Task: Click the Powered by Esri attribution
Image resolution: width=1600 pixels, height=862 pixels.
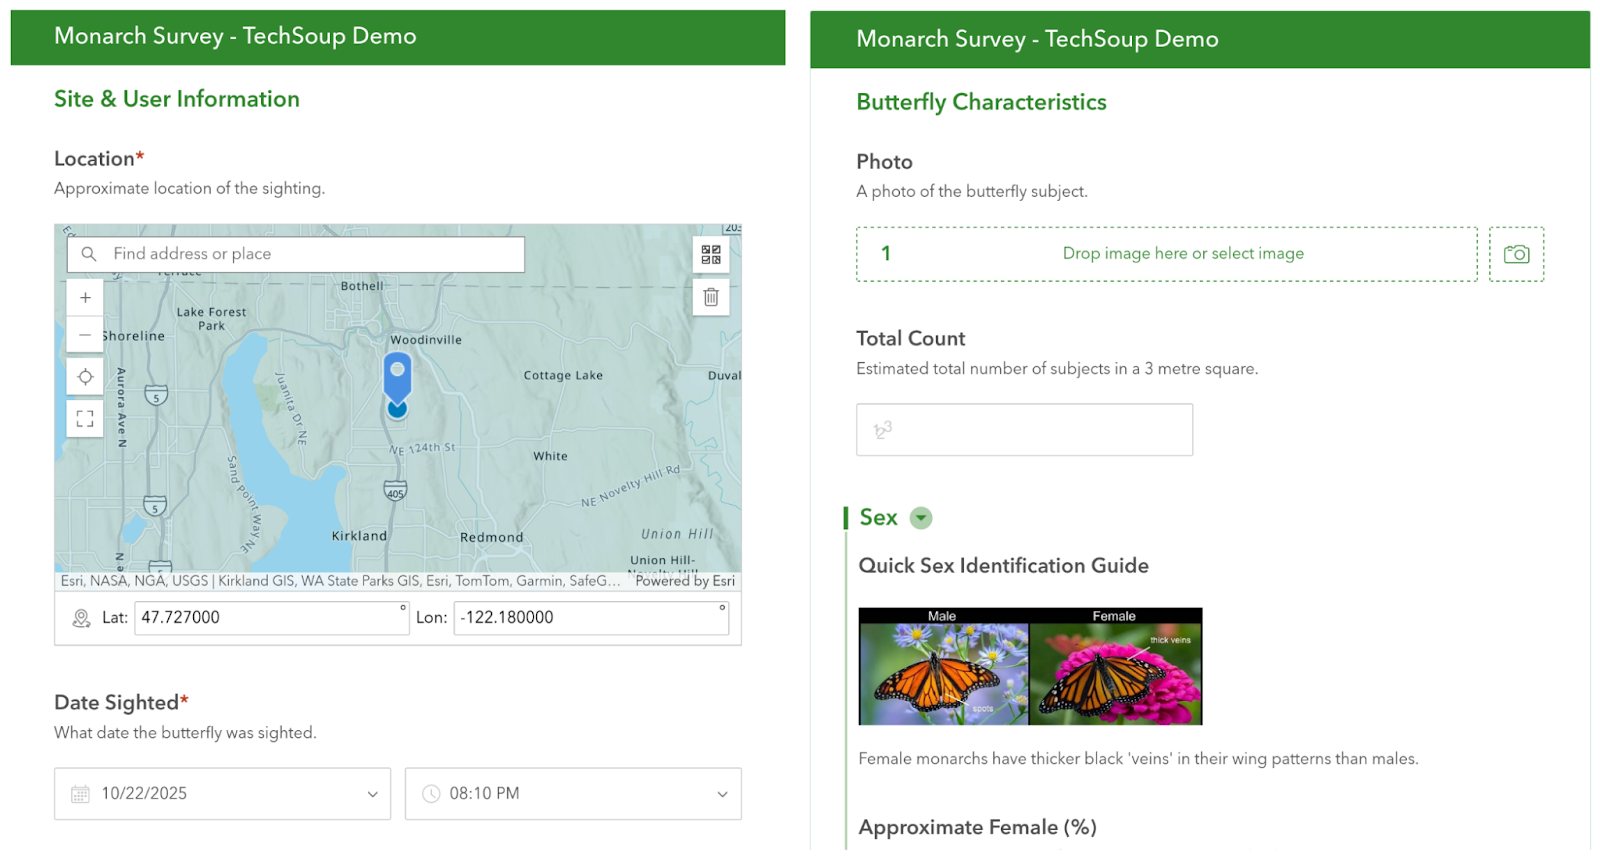Action: pos(685,581)
